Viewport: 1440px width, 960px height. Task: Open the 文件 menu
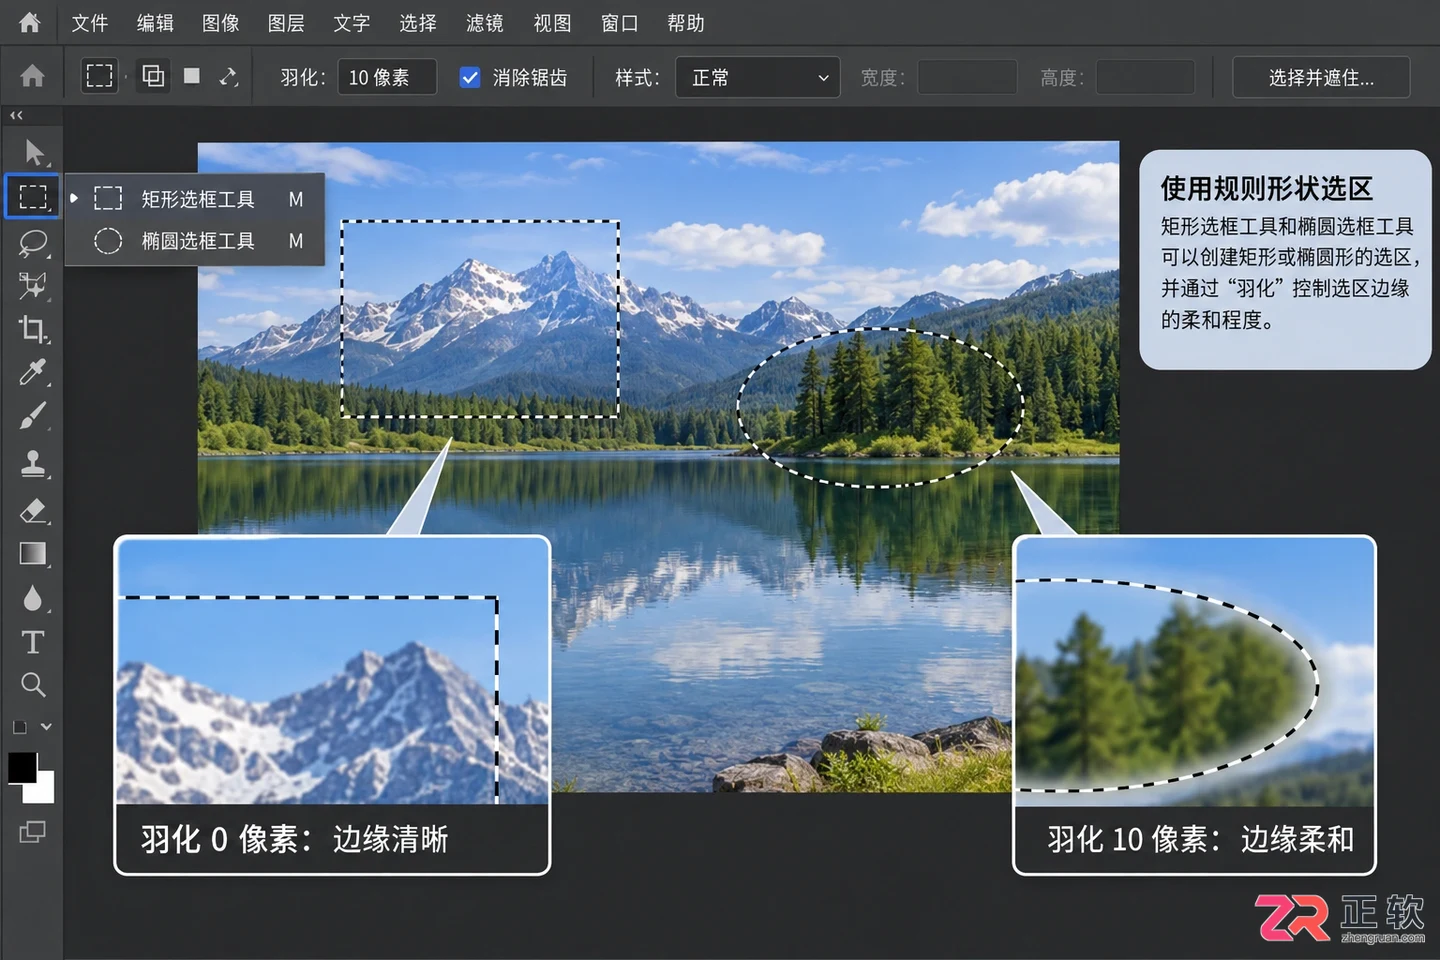pyautogui.click(x=89, y=23)
